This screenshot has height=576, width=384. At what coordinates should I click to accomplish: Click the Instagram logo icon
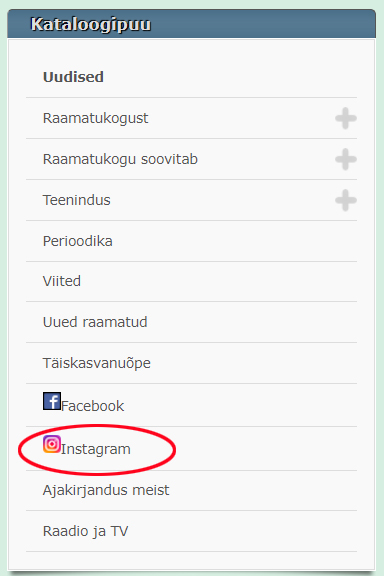[x=52, y=444]
